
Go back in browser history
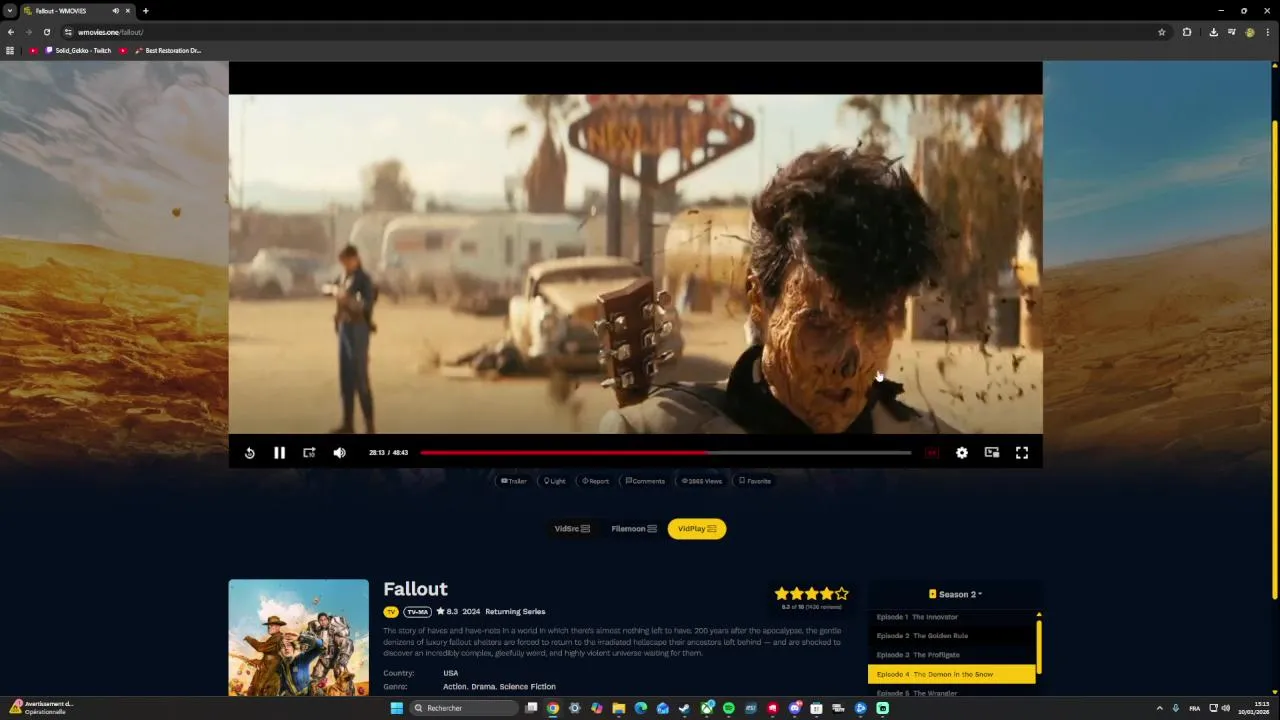[11, 32]
